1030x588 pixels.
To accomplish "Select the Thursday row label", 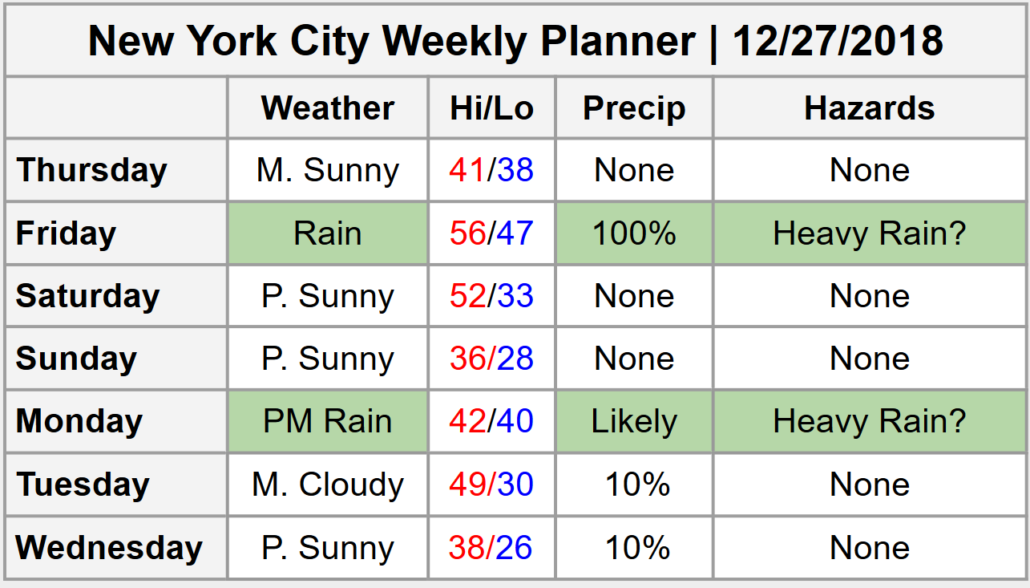I will click(91, 170).
